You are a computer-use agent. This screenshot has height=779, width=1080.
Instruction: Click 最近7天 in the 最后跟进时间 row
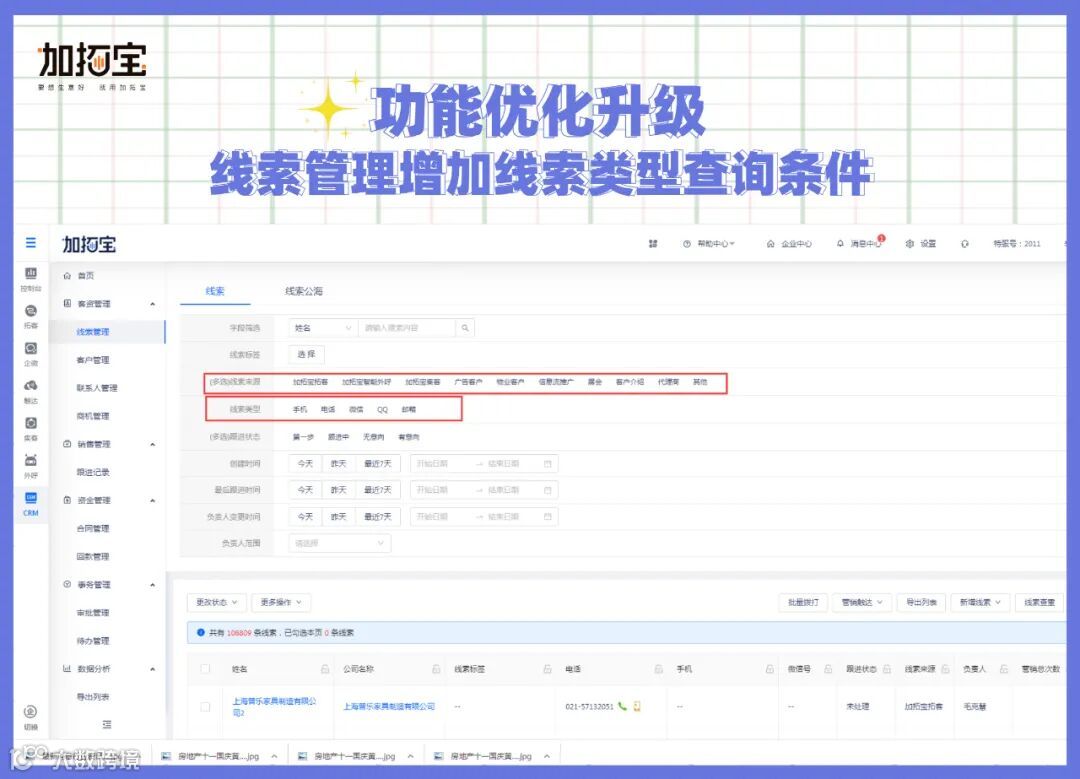tap(377, 490)
